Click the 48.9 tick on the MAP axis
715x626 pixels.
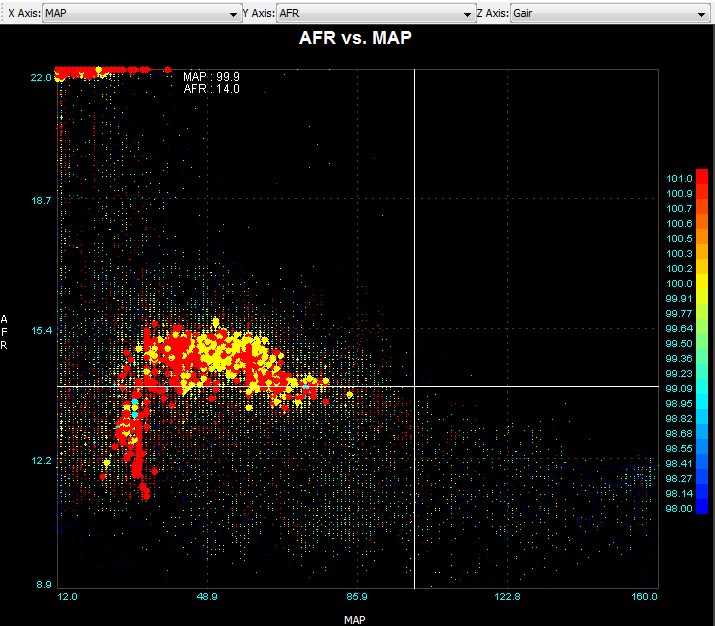pyautogui.click(x=208, y=597)
